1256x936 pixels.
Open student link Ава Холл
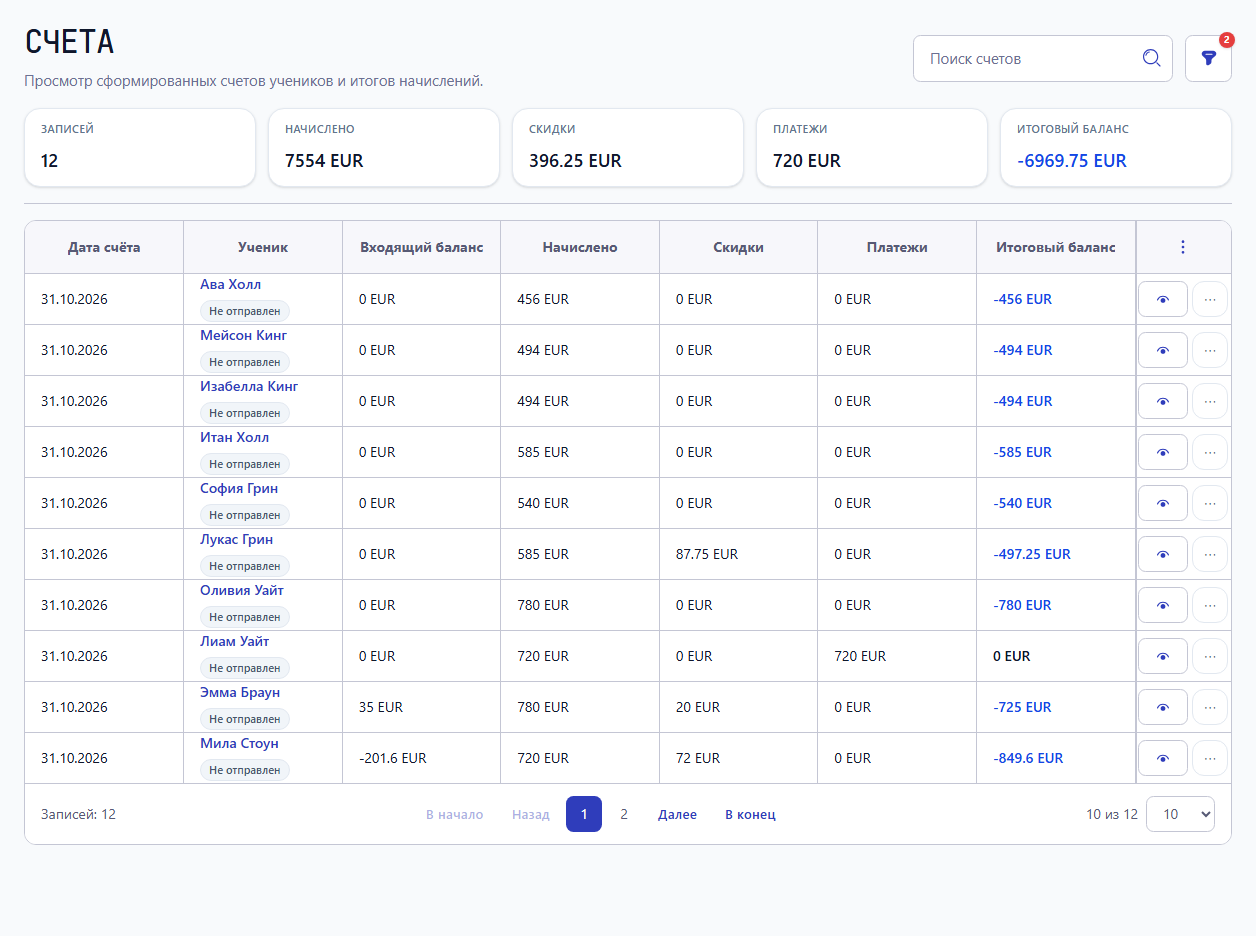coord(230,285)
